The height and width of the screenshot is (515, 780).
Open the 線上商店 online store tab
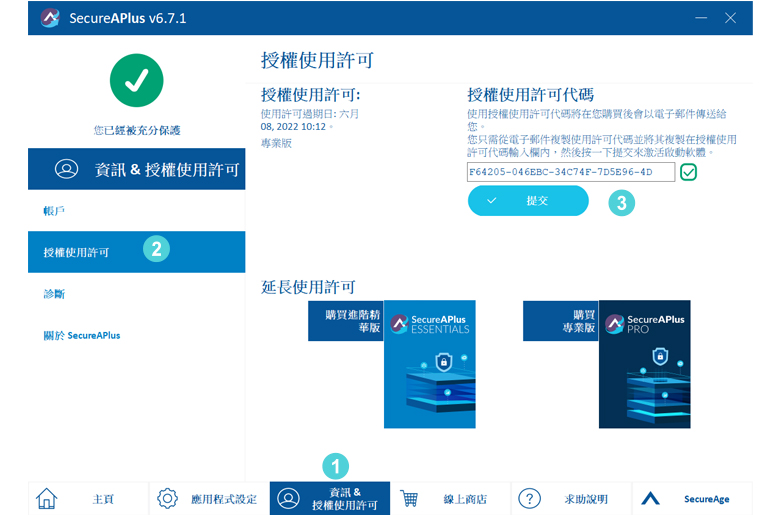(451, 498)
